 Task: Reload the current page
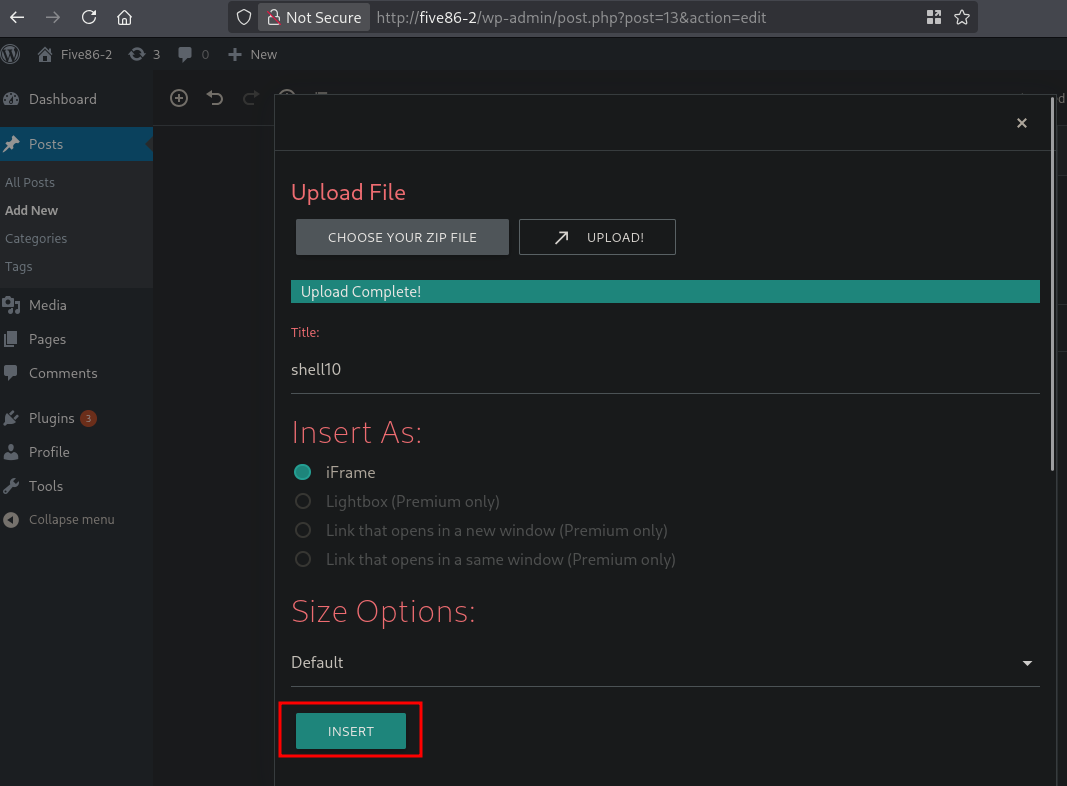pos(88,18)
